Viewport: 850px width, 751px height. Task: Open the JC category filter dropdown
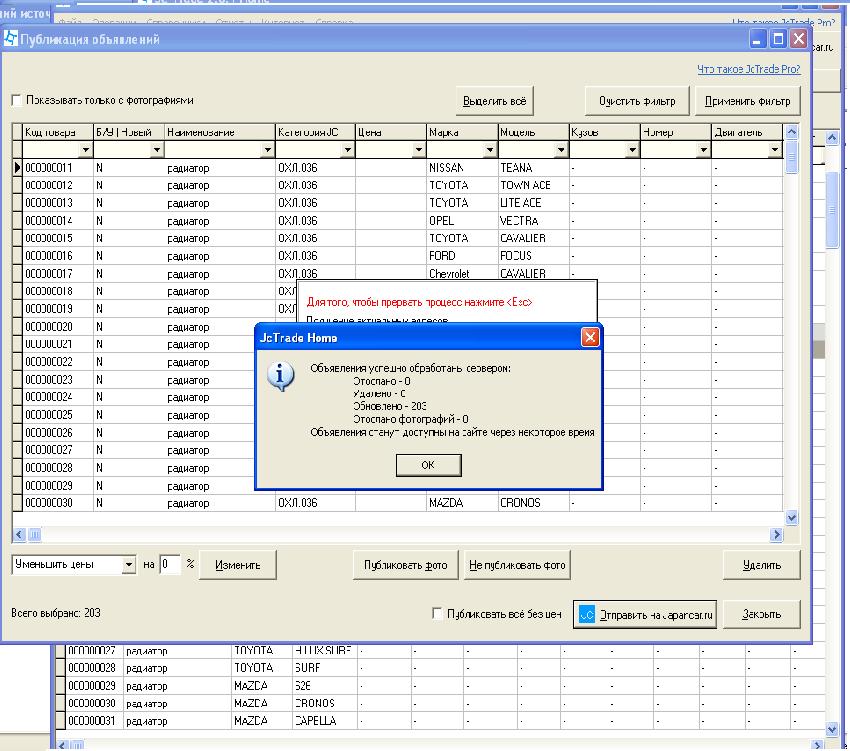(347, 150)
